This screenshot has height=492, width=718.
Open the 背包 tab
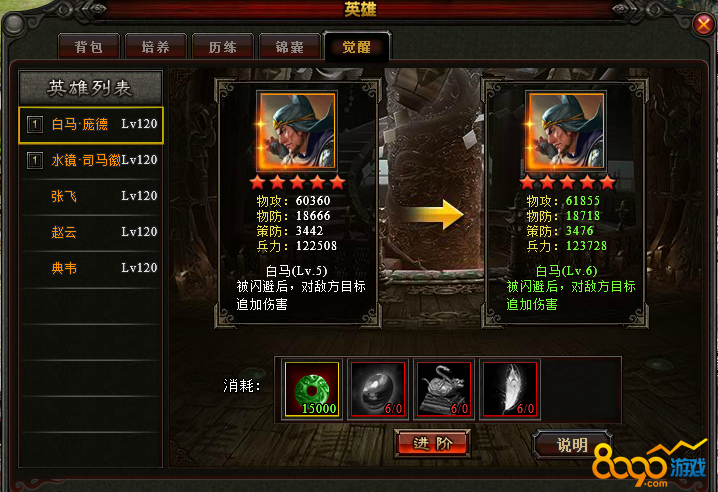[x=89, y=46]
